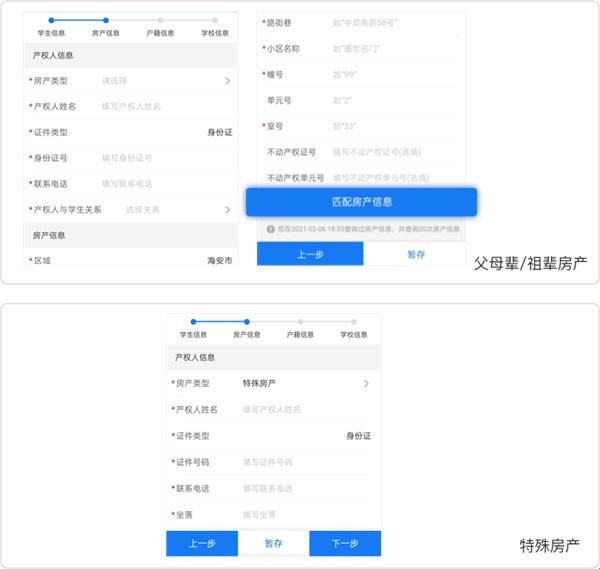Tap 上一步 below the 匹配房产信息 button
The height and width of the screenshot is (569, 600).
309,254
